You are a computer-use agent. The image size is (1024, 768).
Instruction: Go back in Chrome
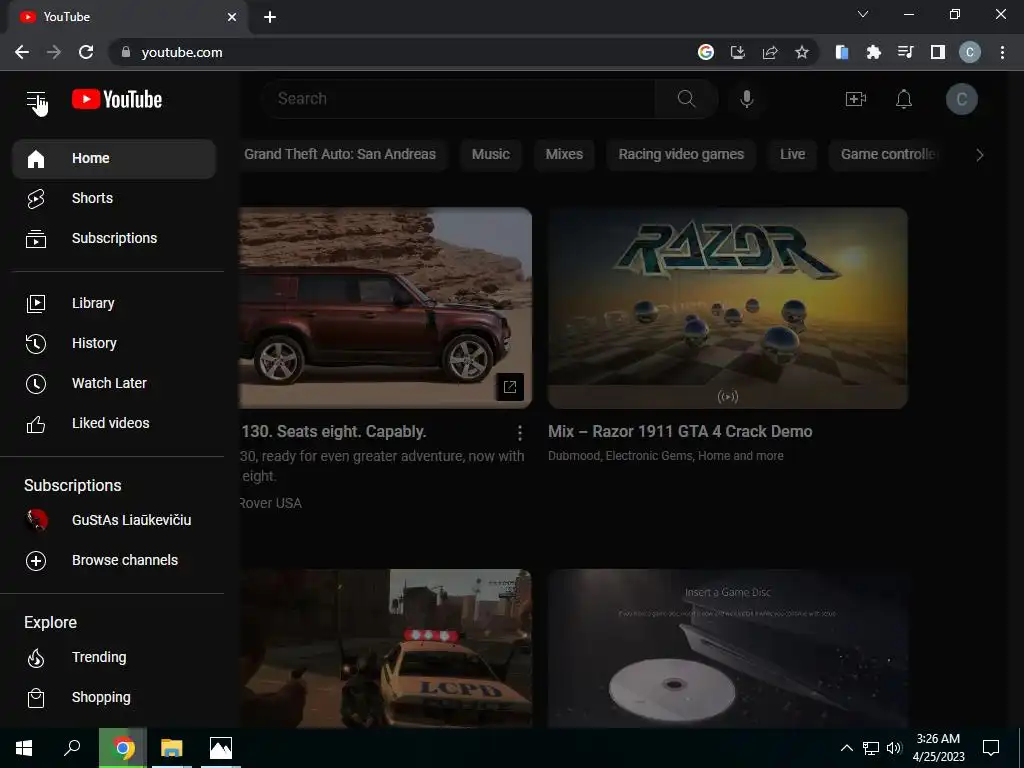pos(22,52)
